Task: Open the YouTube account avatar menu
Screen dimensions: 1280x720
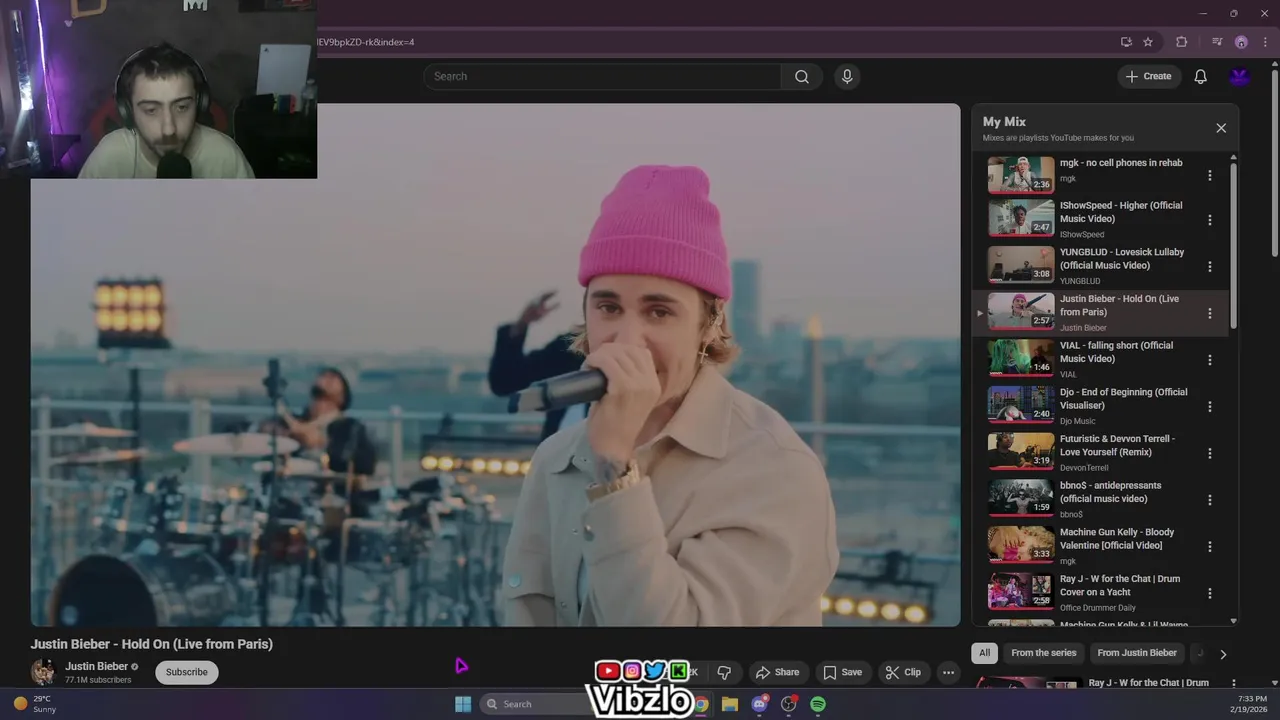Action: (x=1240, y=76)
